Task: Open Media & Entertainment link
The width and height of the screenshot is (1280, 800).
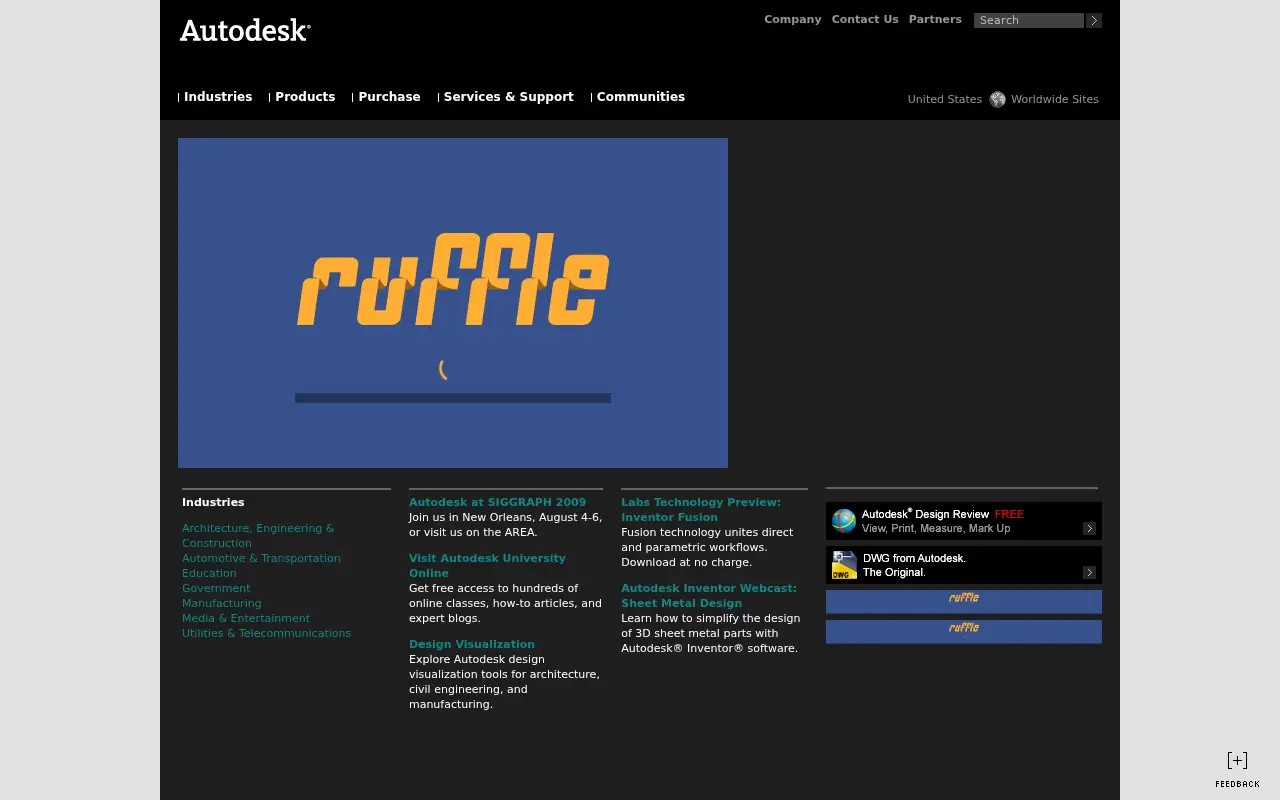Action: pyautogui.click(x=246, y=618)
